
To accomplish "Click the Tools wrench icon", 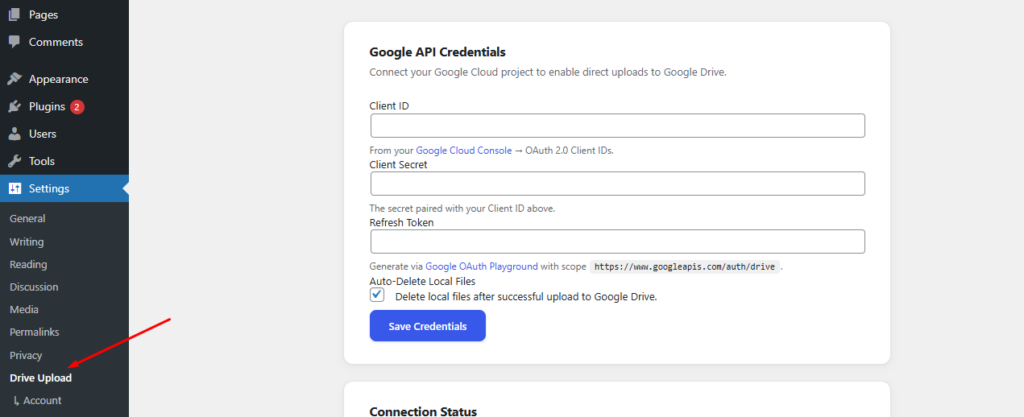I will (x=14, y=161).
